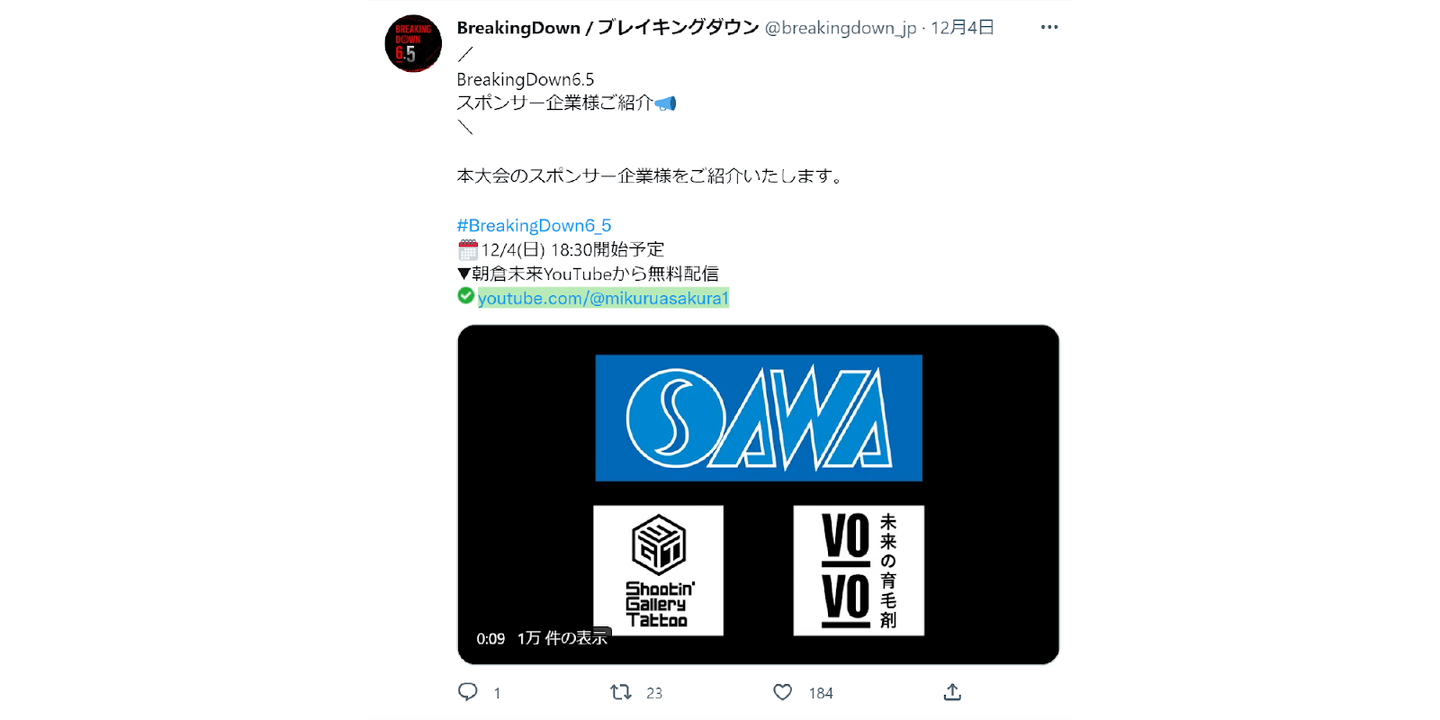Open the 12月4日 tweet timestamp

tap(962, 28)
